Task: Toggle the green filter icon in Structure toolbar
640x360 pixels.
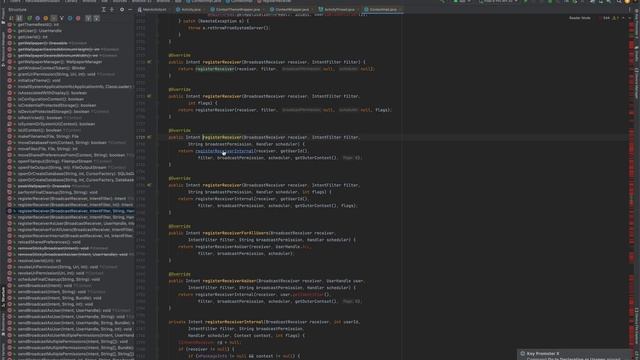Action: 29,18
